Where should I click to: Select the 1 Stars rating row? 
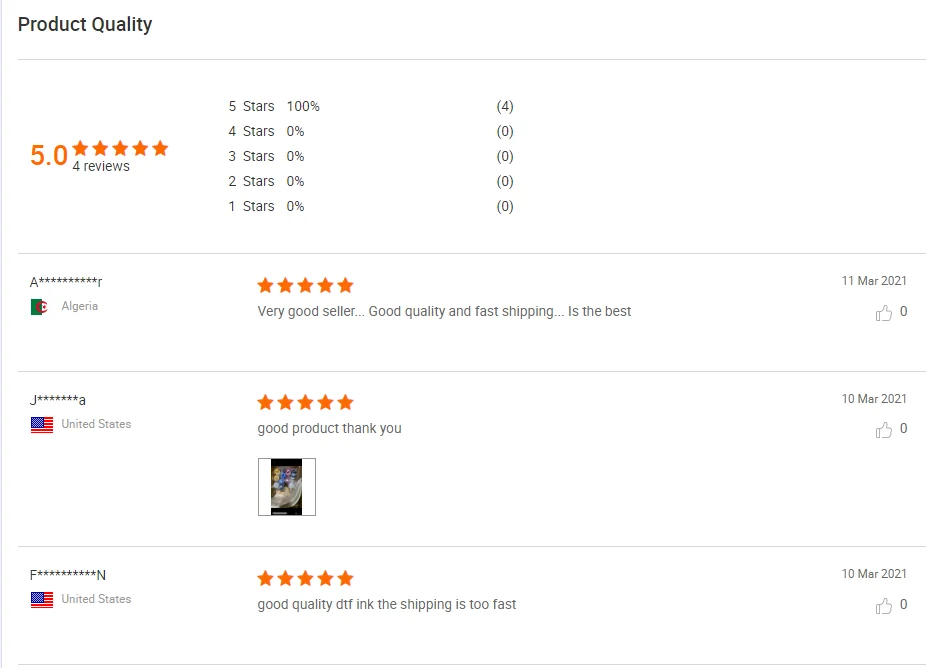tap(251, 206)
